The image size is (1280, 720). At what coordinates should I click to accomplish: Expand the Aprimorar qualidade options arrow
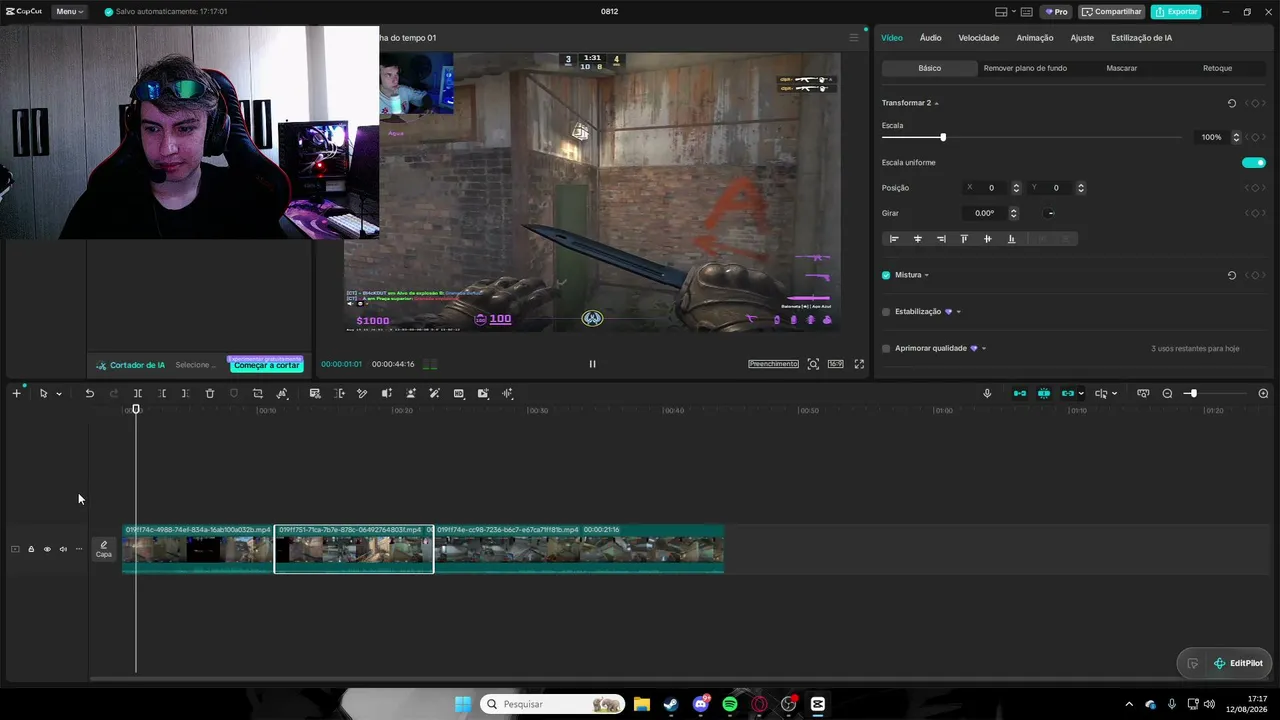tap(984, 349)
